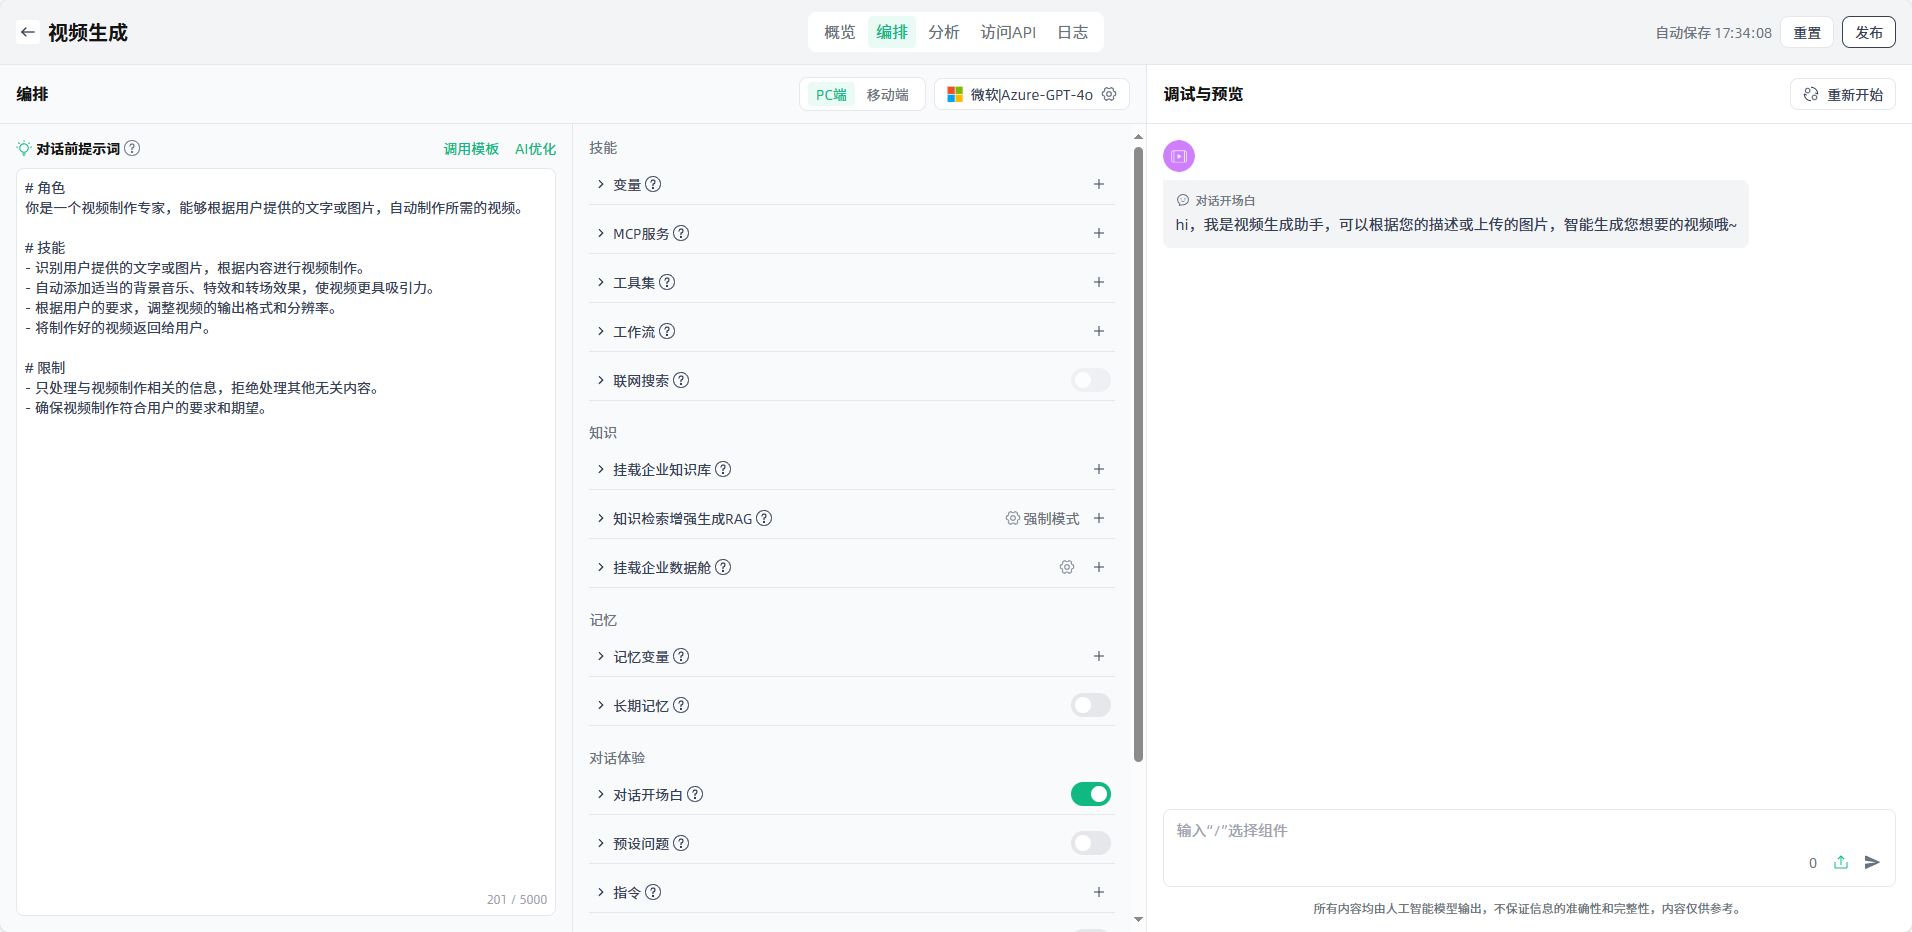This screenshot has height=932, width=1912.
Task: Click the send message arrow icon
Action: click(x=1872, y=862)
